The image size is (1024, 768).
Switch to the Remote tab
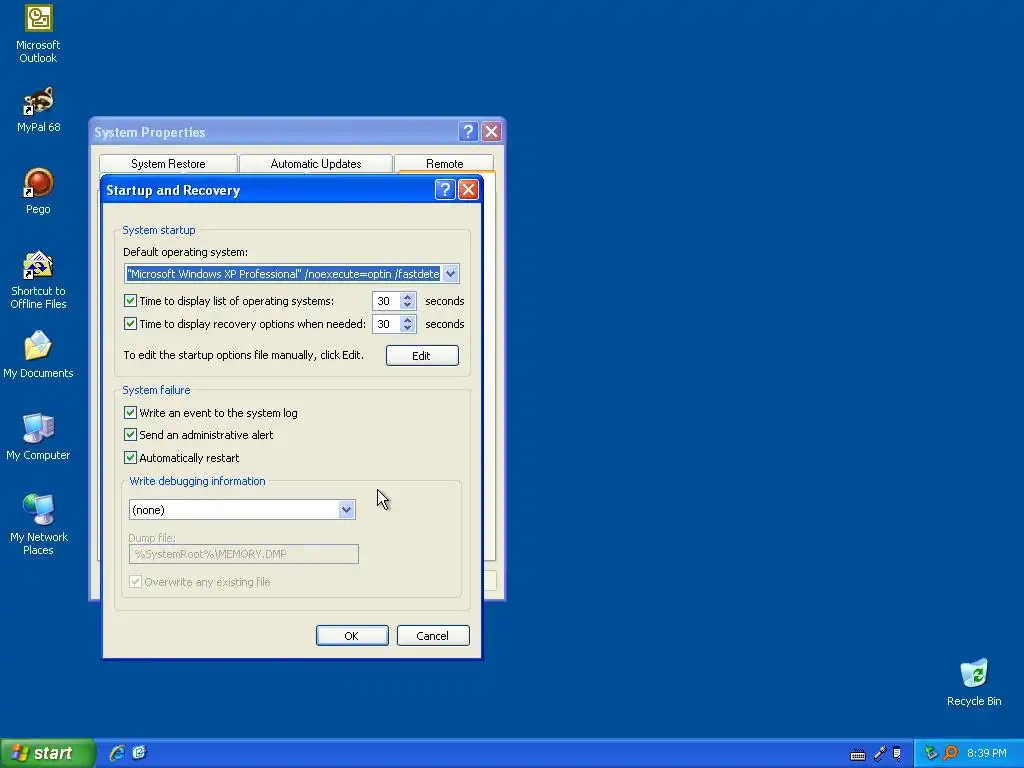coord(444,164)
